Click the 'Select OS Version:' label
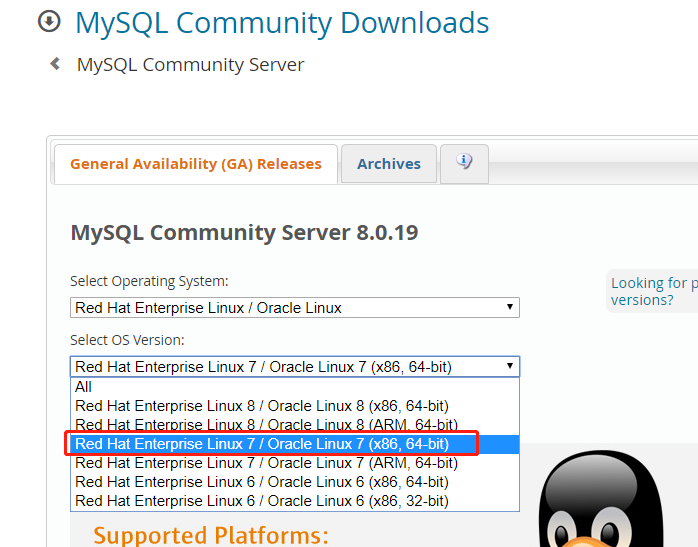The image size is (698, 547). click(x=127, y=340)
